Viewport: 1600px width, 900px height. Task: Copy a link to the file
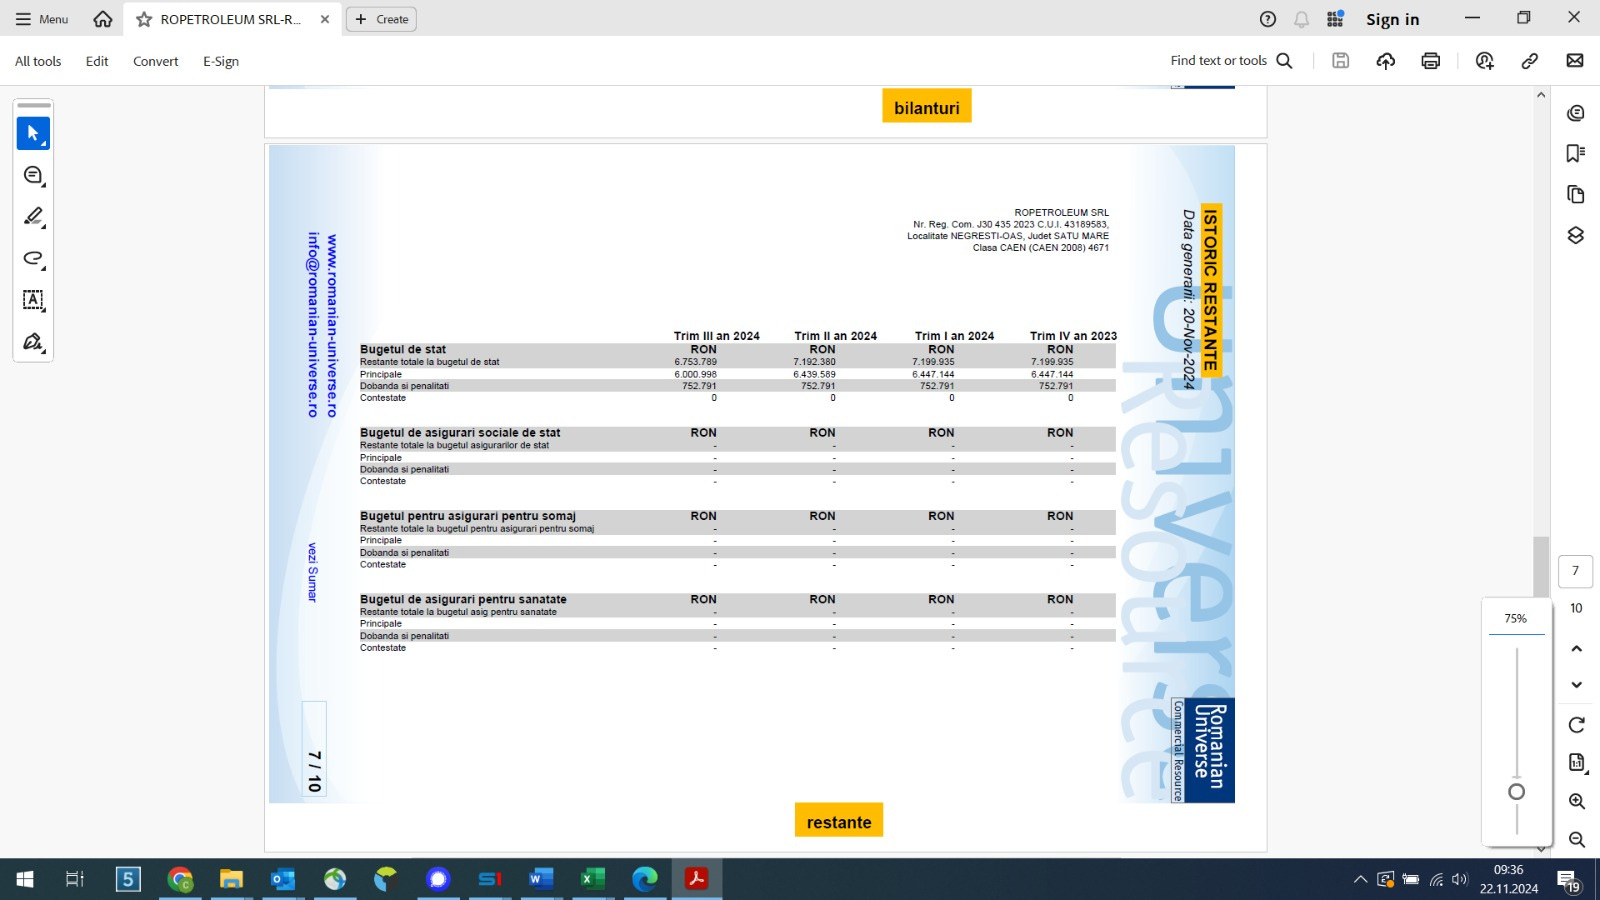click(x=1530, y=61)
